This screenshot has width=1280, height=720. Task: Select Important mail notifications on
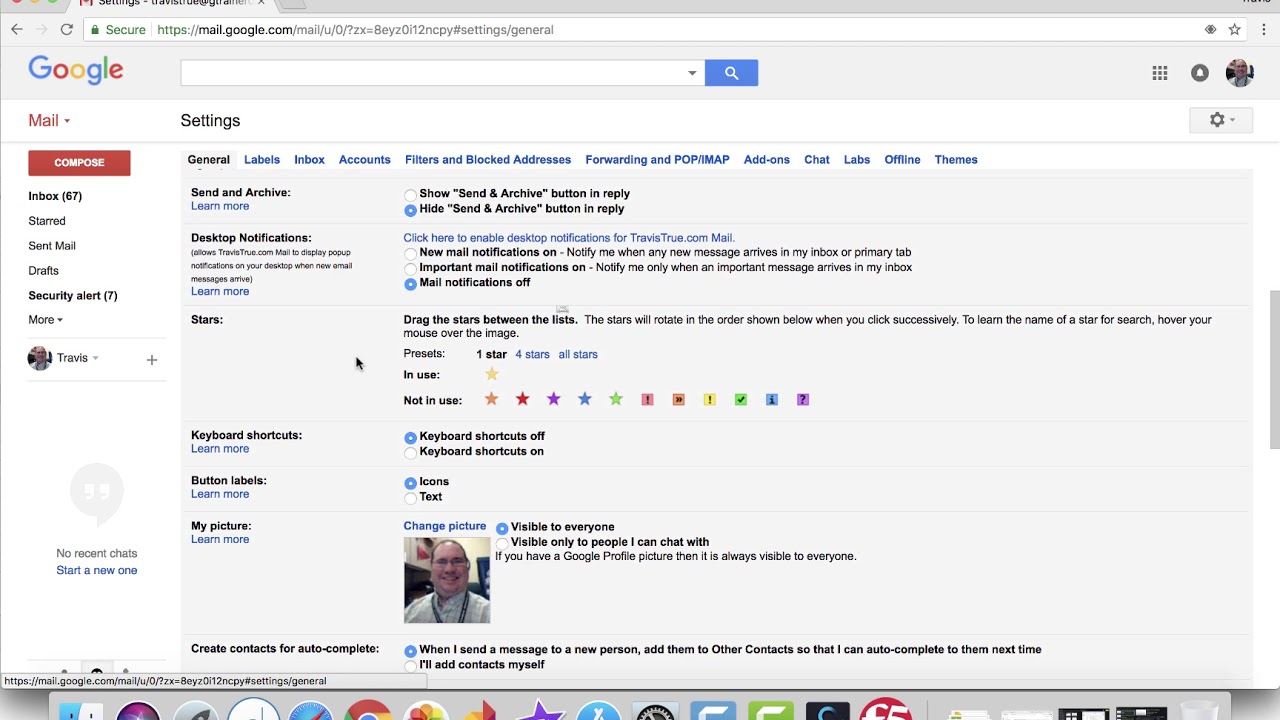point(410,268)
